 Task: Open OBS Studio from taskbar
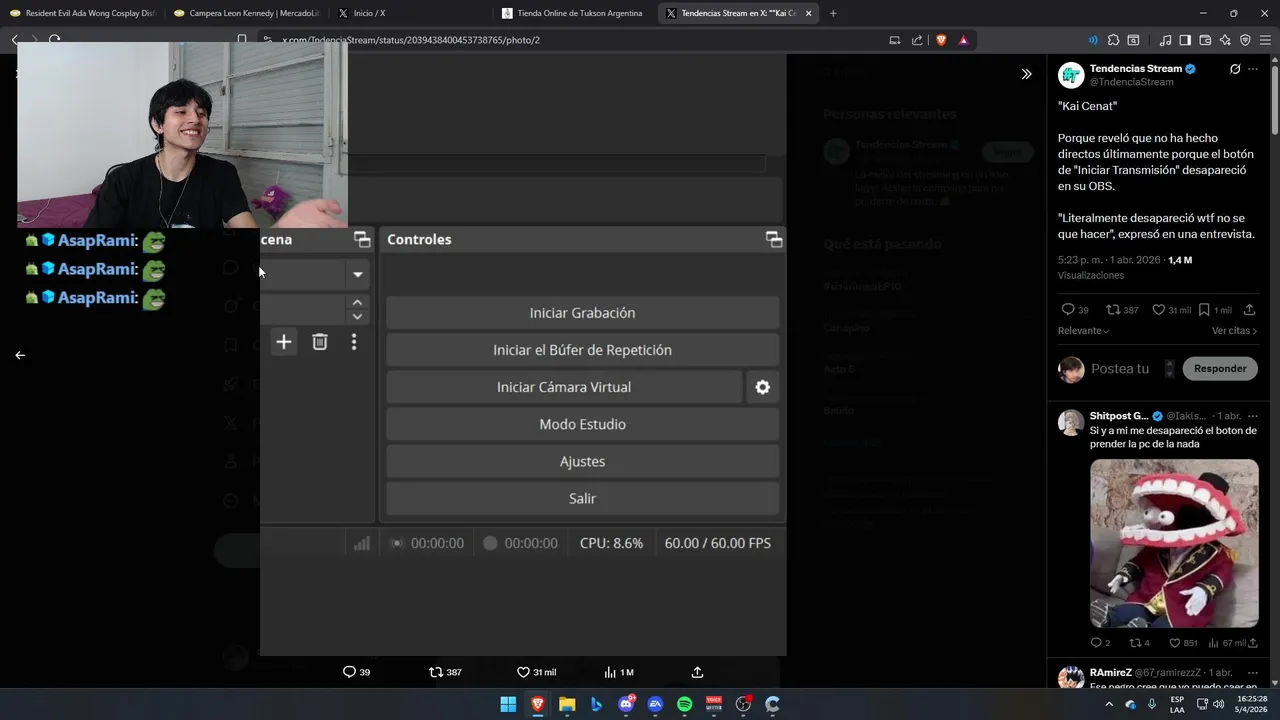[743, 704]
